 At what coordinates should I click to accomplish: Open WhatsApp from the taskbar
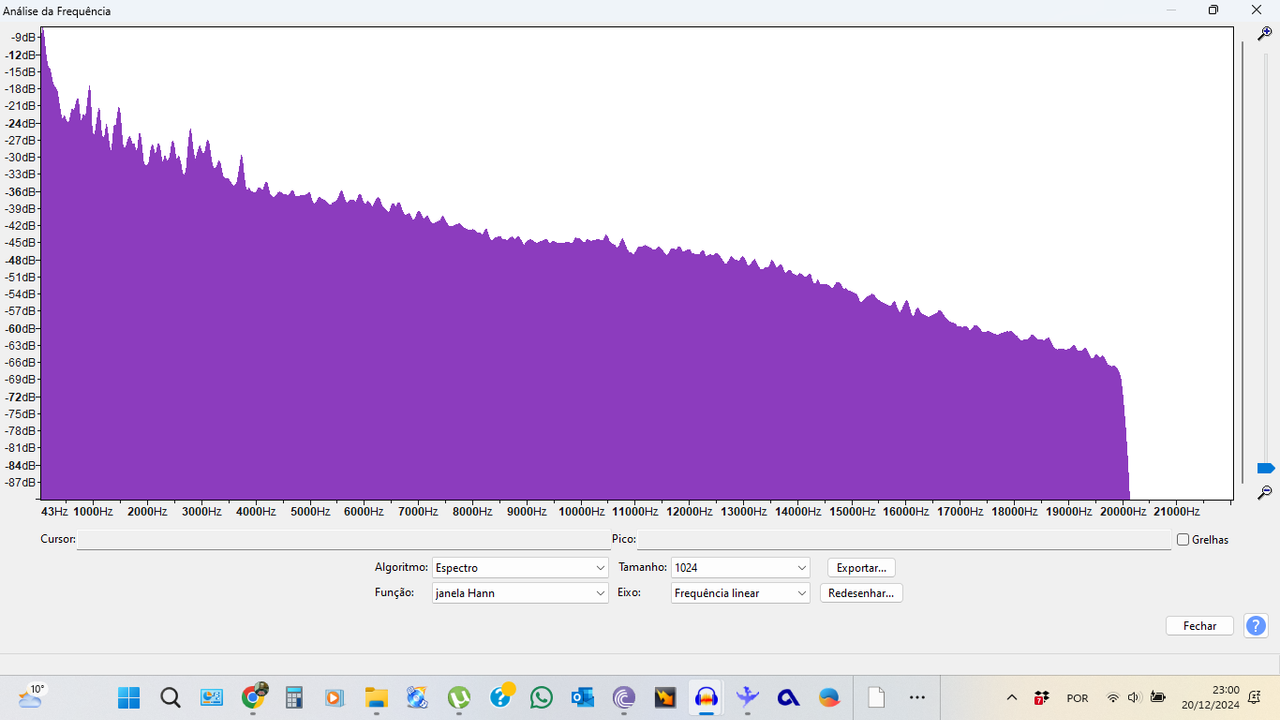click(541, 697)
